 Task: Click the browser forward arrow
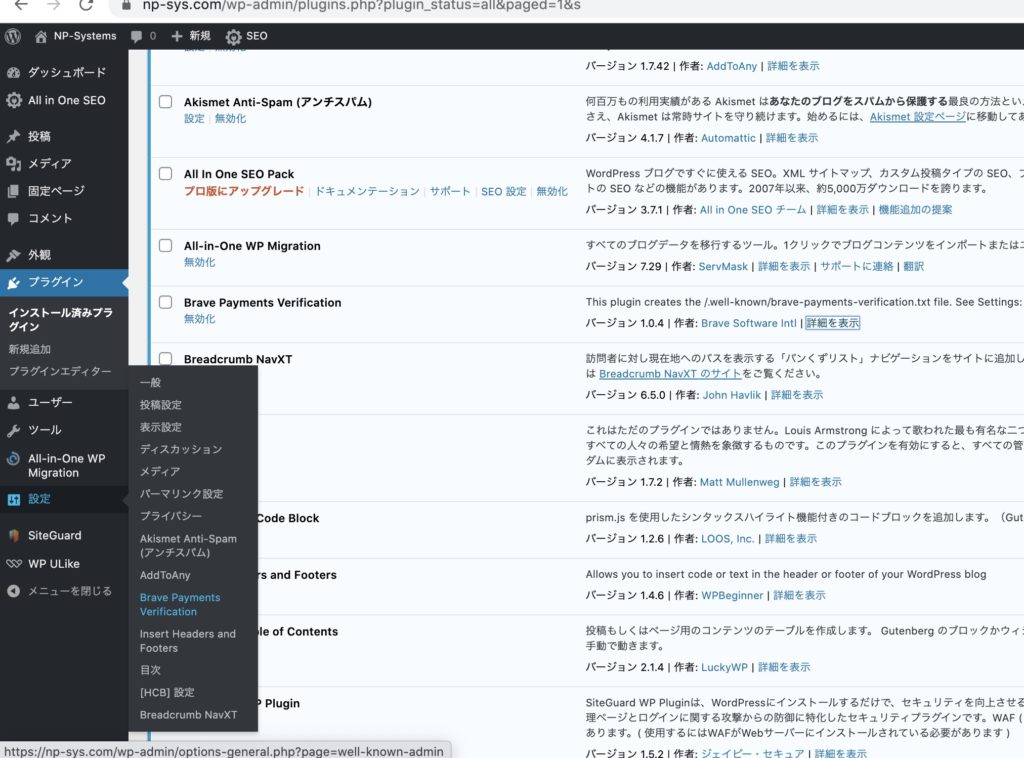(x=54, y=5)
